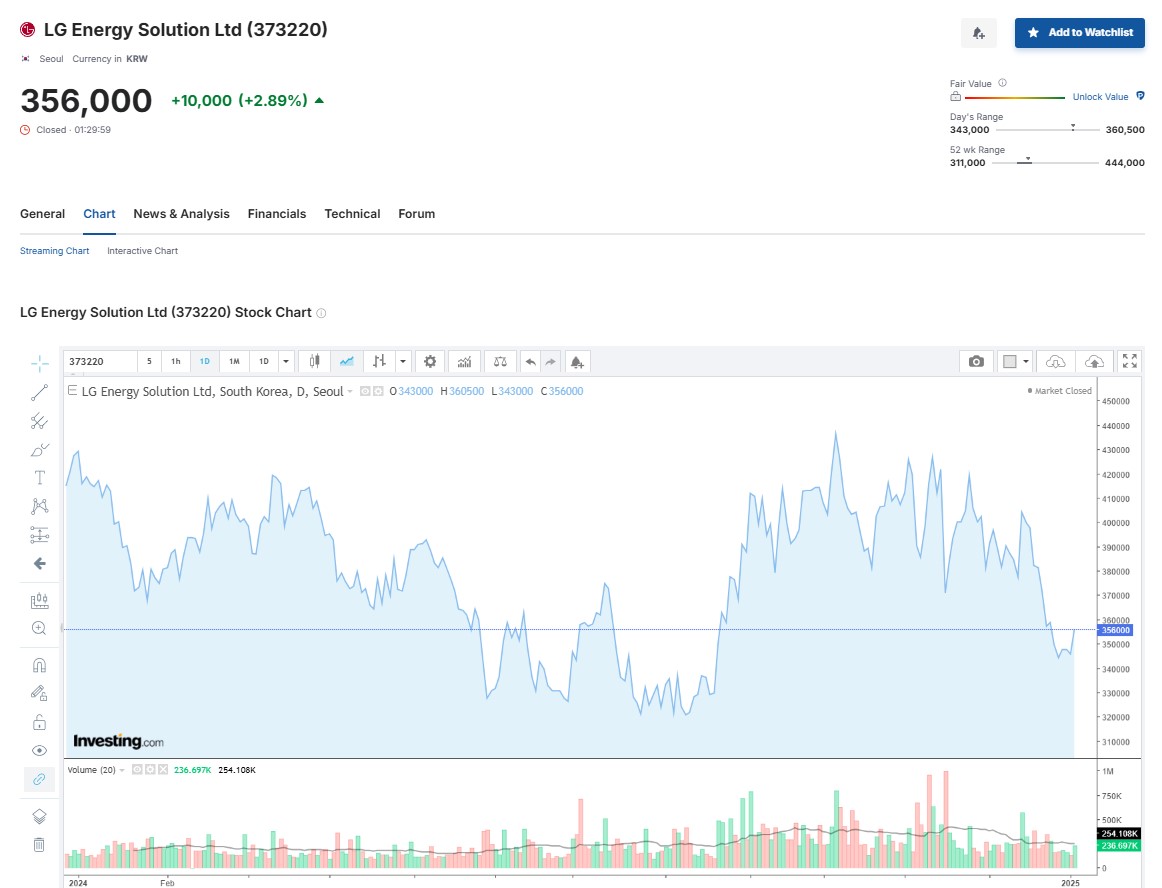Open the chart settings gear

coord(430,362)
